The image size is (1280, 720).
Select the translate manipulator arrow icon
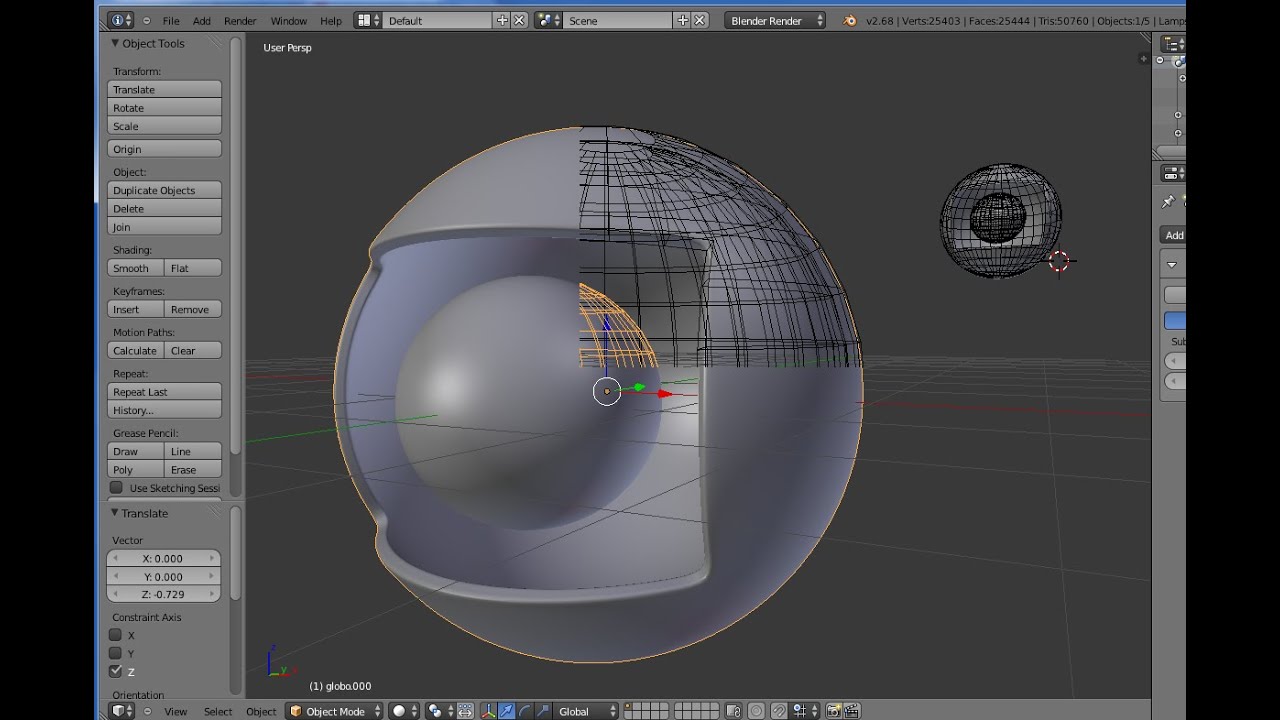click(x=506, y=711)
